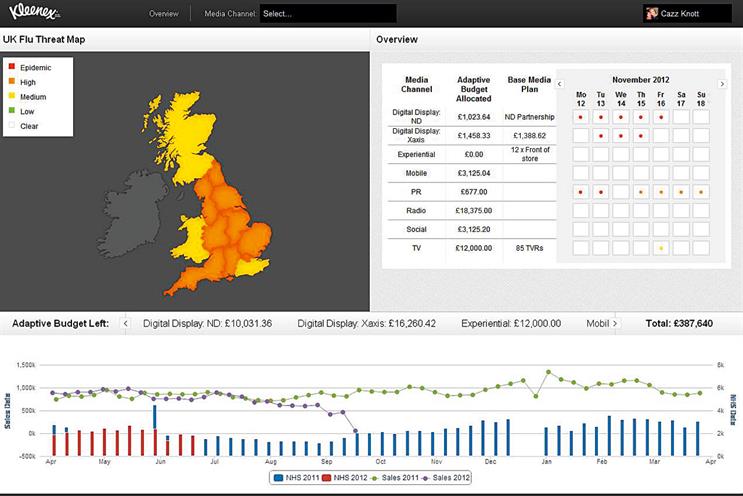
Task: Click the Social channel row label
Action: point(416,229)
